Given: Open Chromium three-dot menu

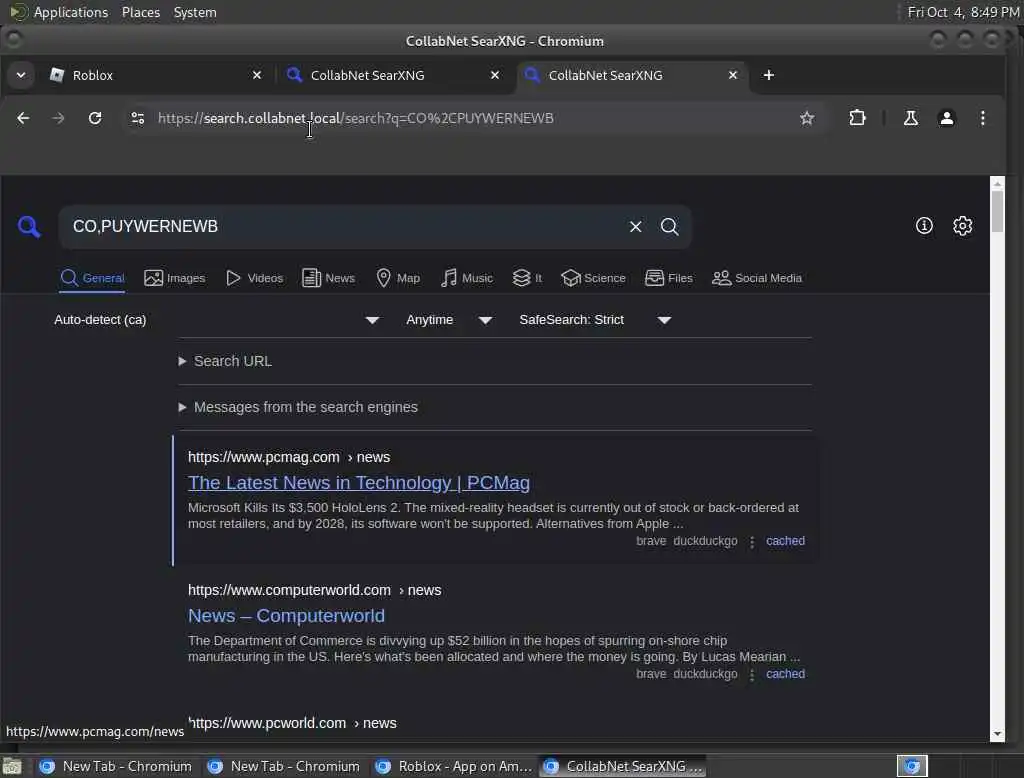Looking at the screenshot, I should coord(982,118).
